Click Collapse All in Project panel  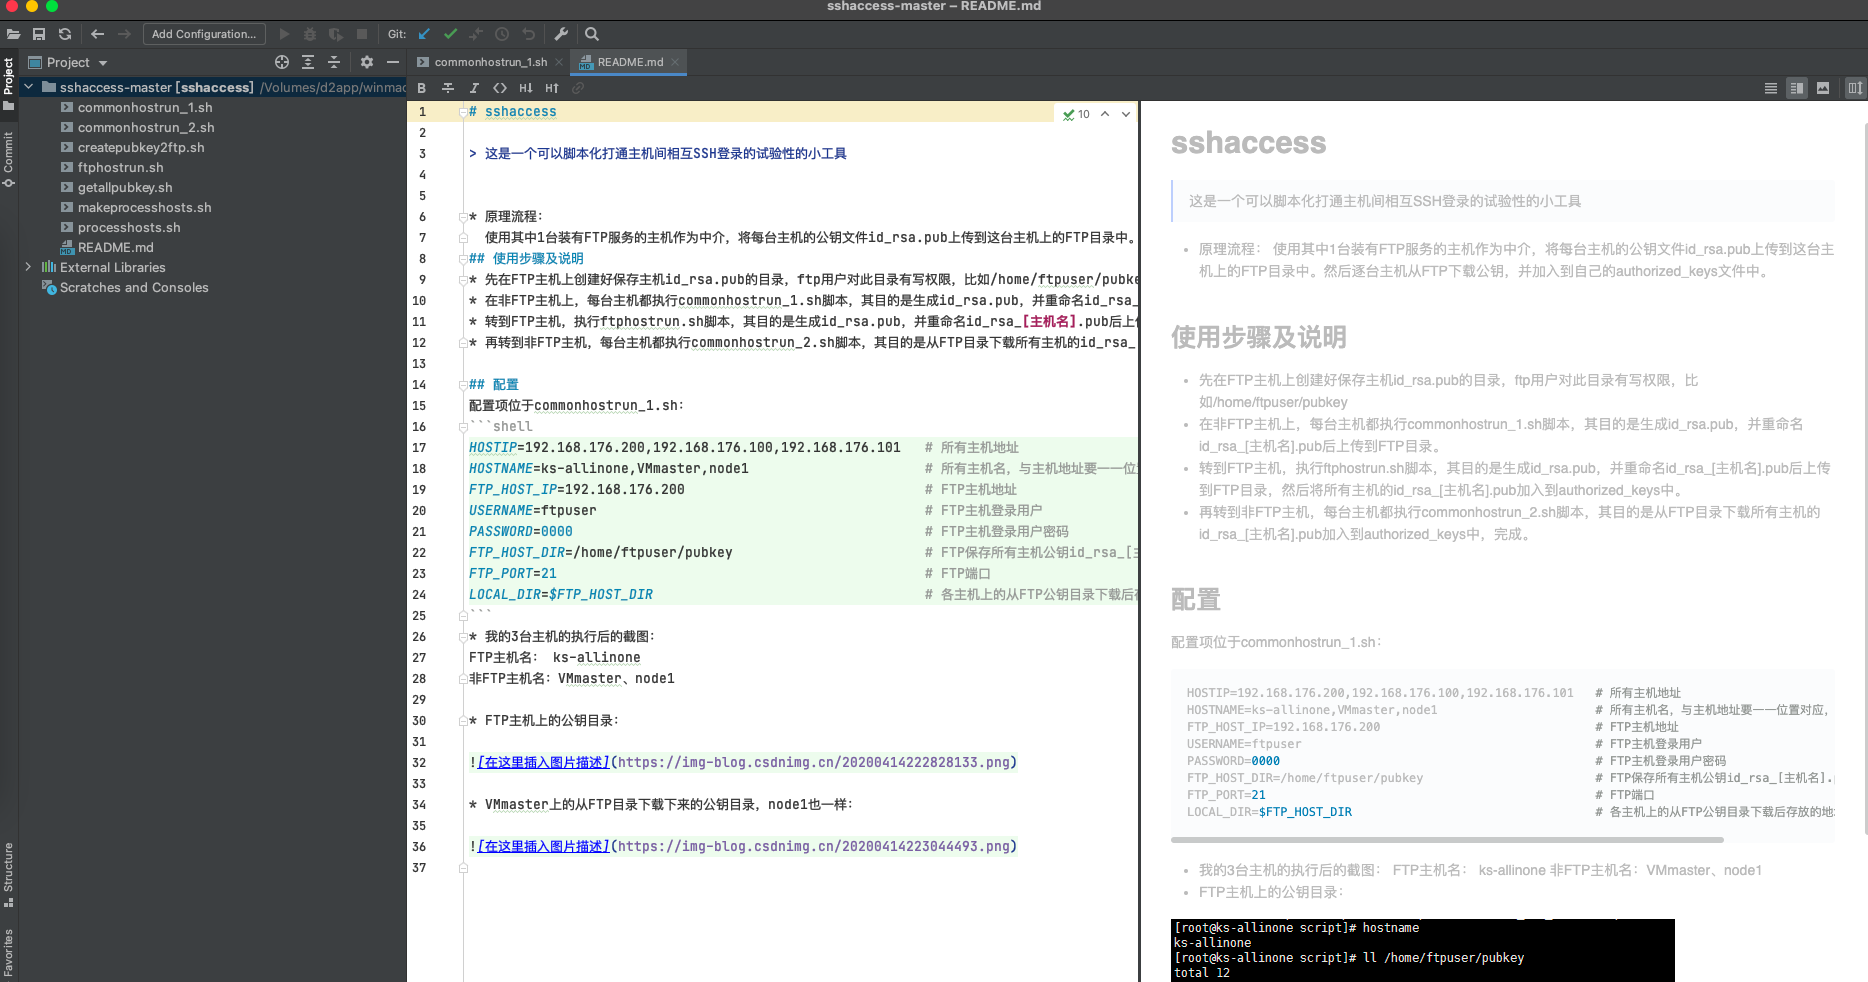pyautogui.click(x=334, y=62)
